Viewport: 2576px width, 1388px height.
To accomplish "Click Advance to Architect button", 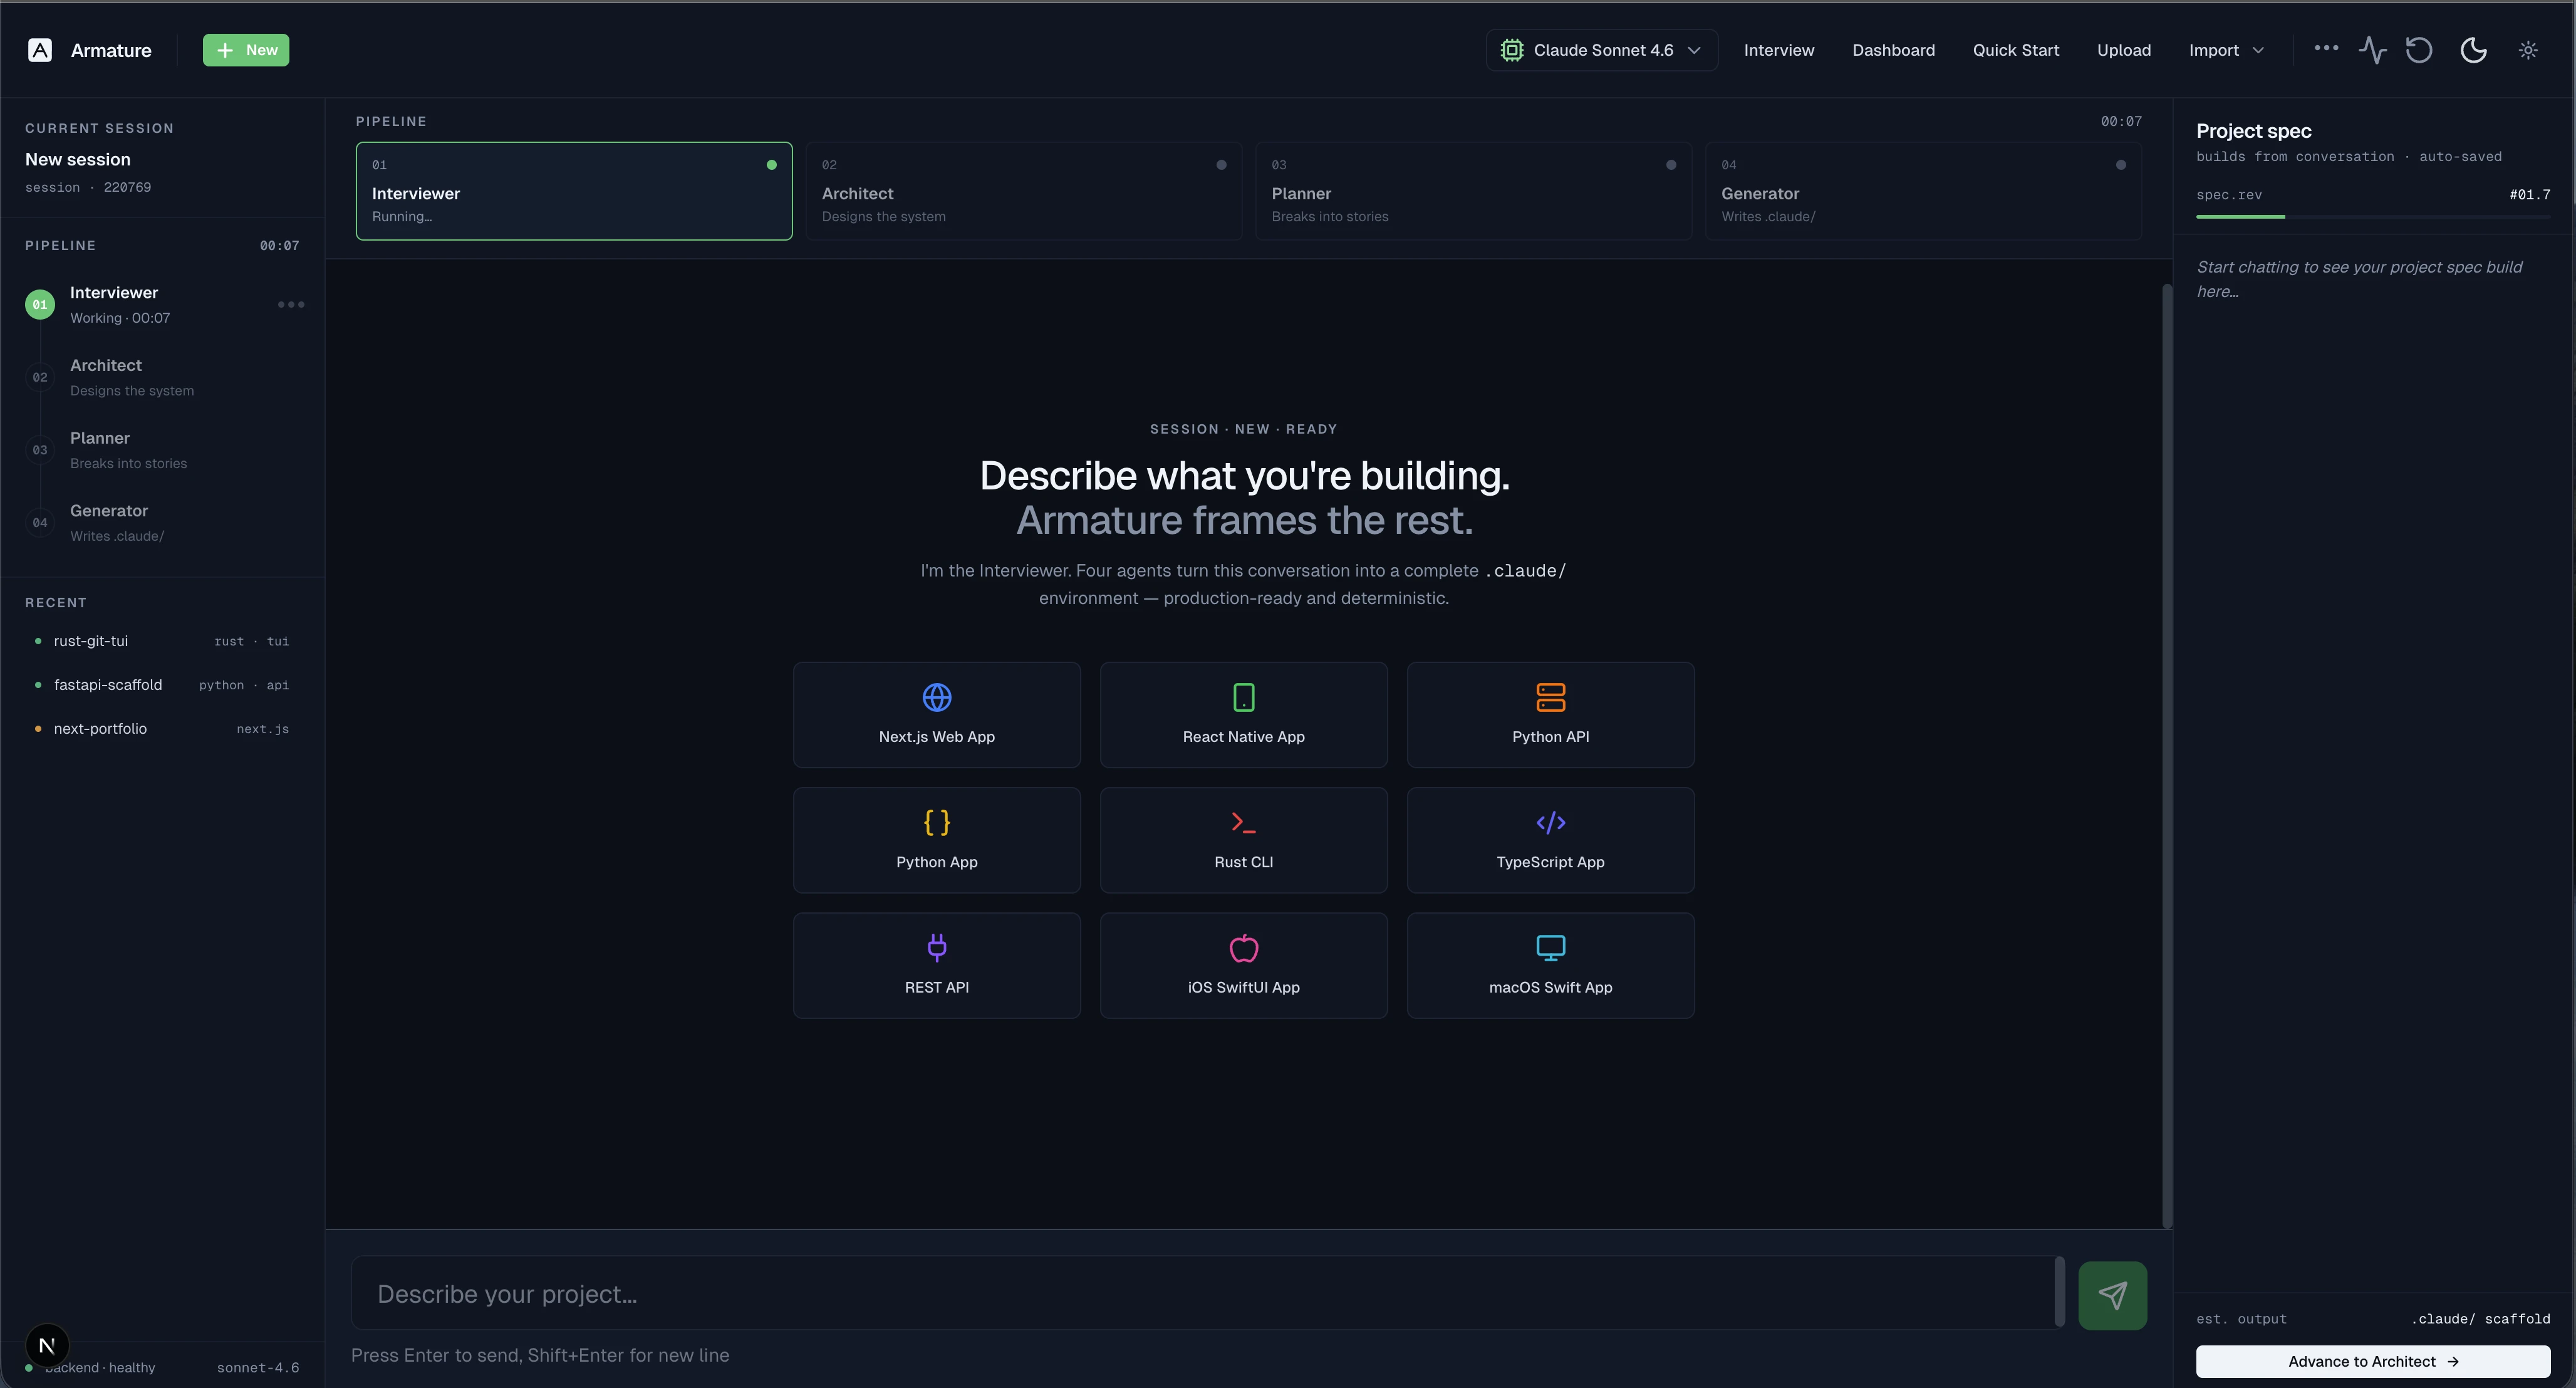I will click(2372, 1361).
